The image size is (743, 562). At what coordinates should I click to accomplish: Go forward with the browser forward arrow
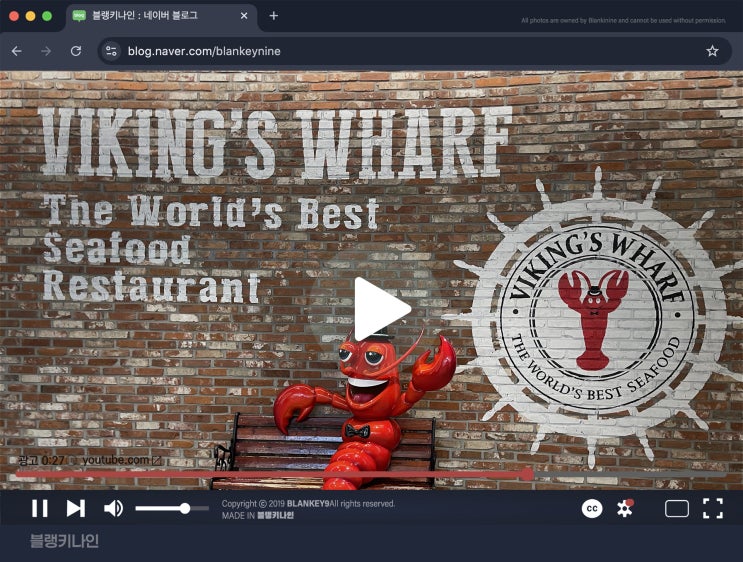pyautogui.click(x=46, y=51)
